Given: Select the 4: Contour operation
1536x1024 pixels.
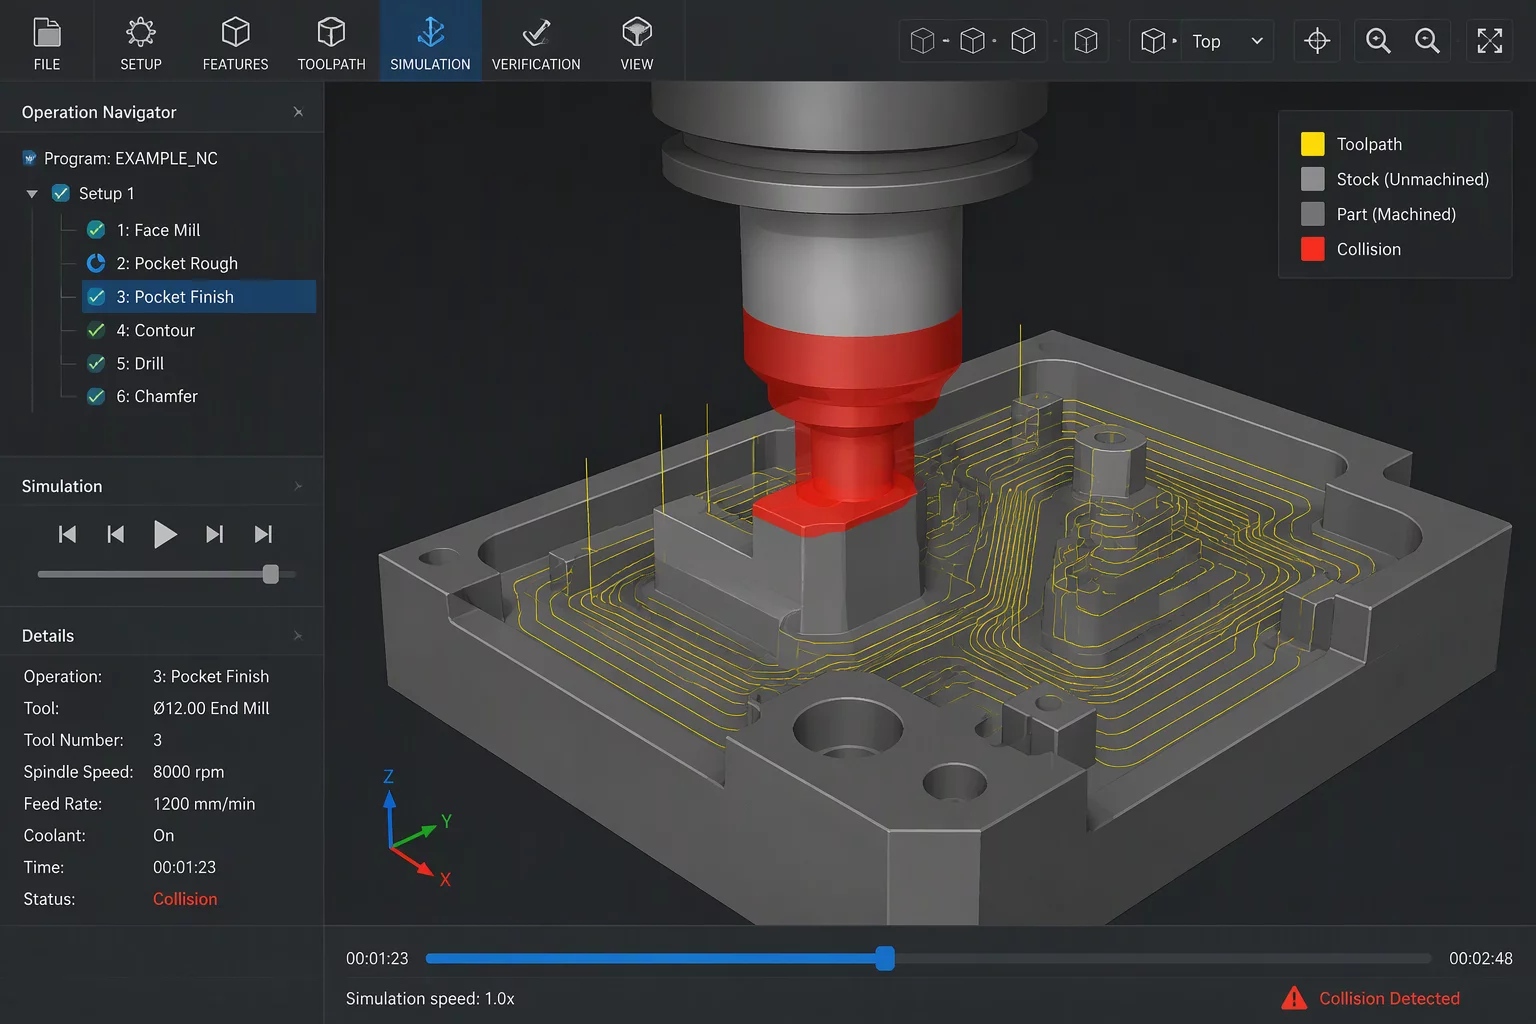Looking at the screenshot, I should 155,330.
